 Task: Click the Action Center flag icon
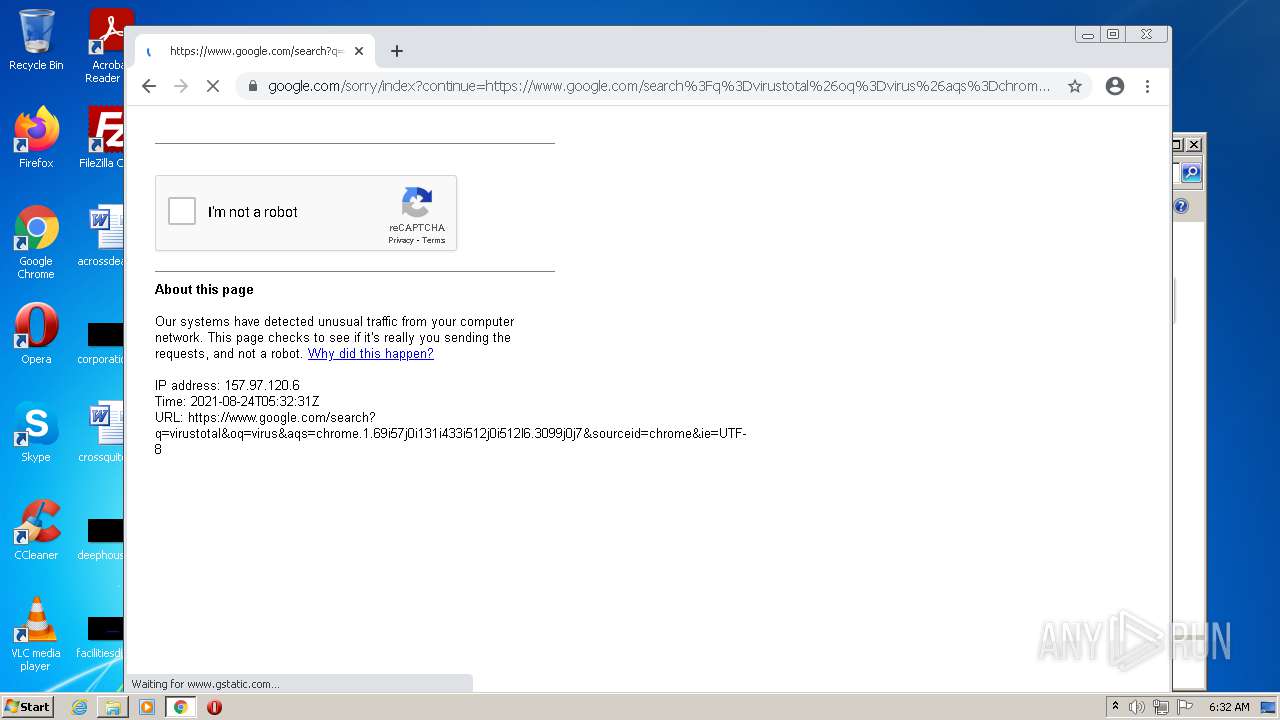[x=1183, y=707]
